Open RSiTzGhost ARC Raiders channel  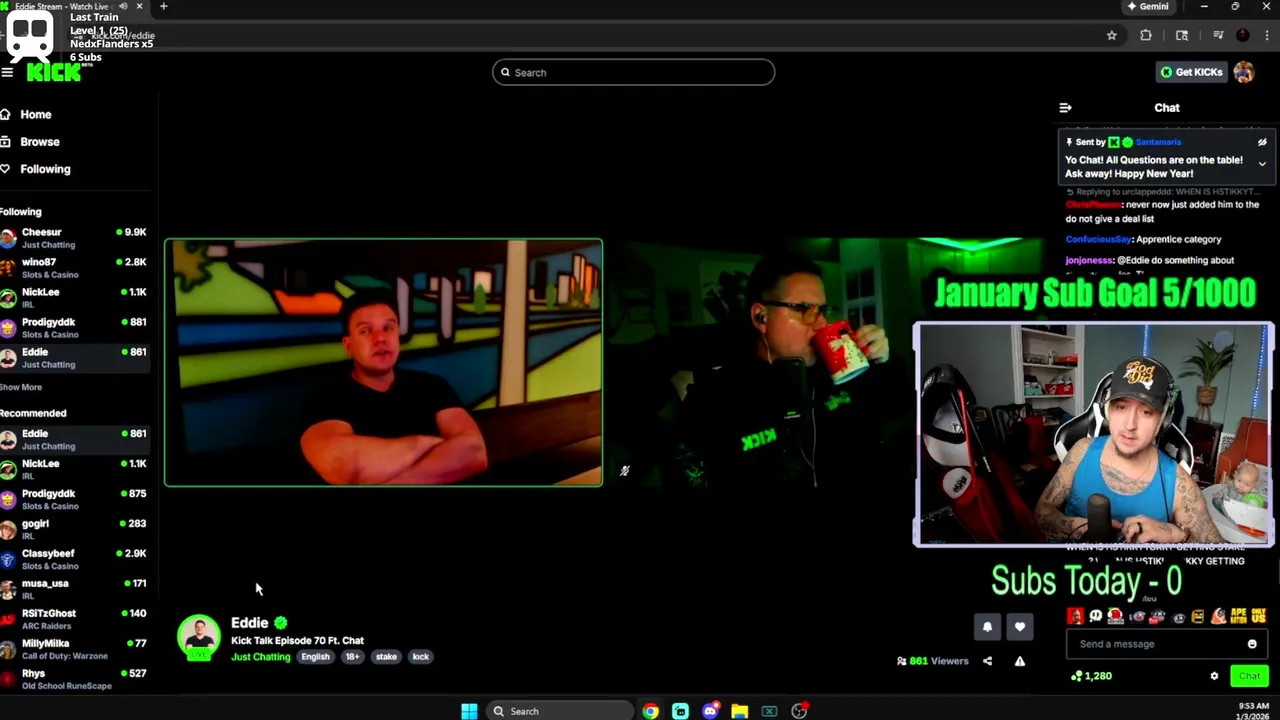(x=75, y=619)
